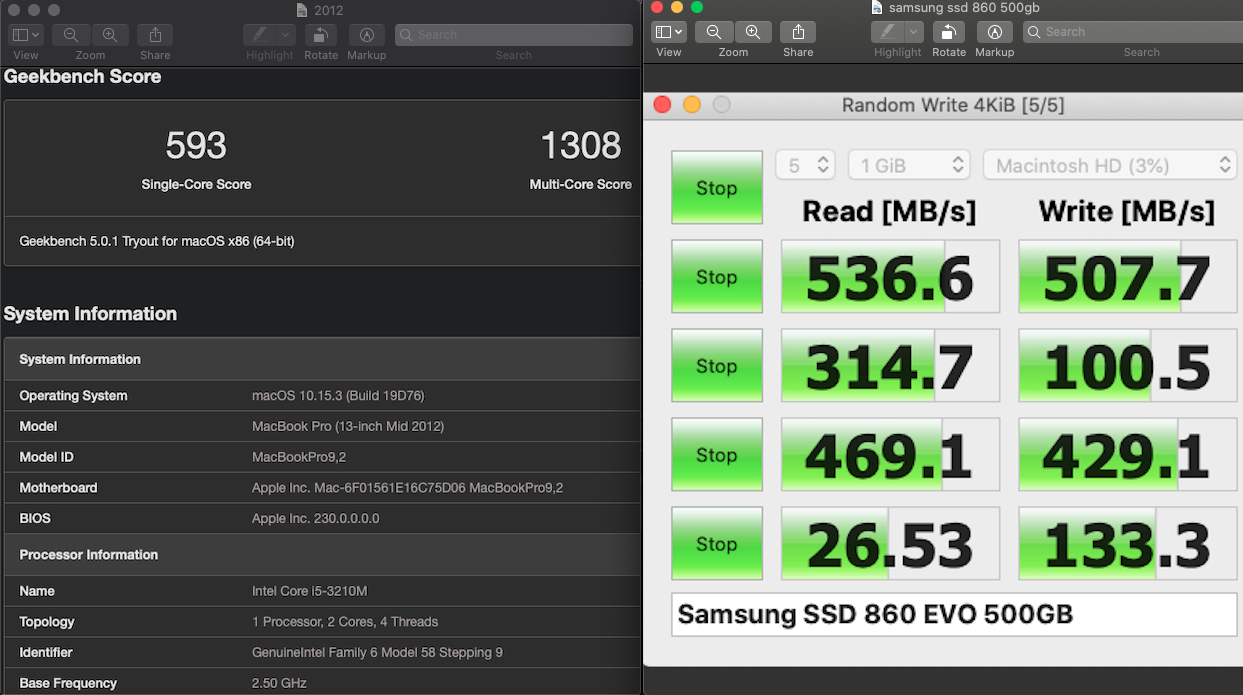
Task: Click the Samsung SSD 860 EVO 500GB text field
Action: click(x=954, y=614)
